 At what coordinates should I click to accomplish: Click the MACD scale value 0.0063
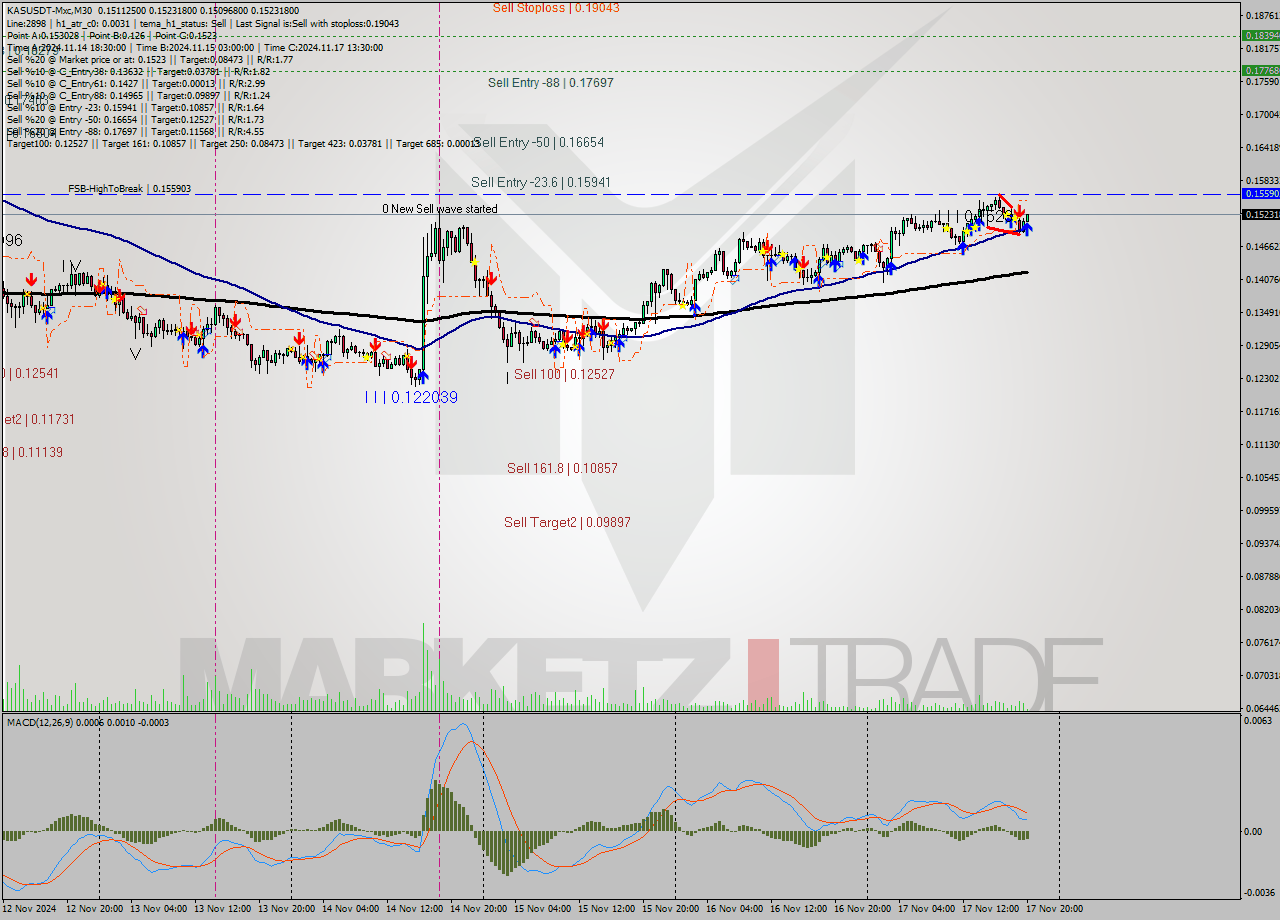1259,720
